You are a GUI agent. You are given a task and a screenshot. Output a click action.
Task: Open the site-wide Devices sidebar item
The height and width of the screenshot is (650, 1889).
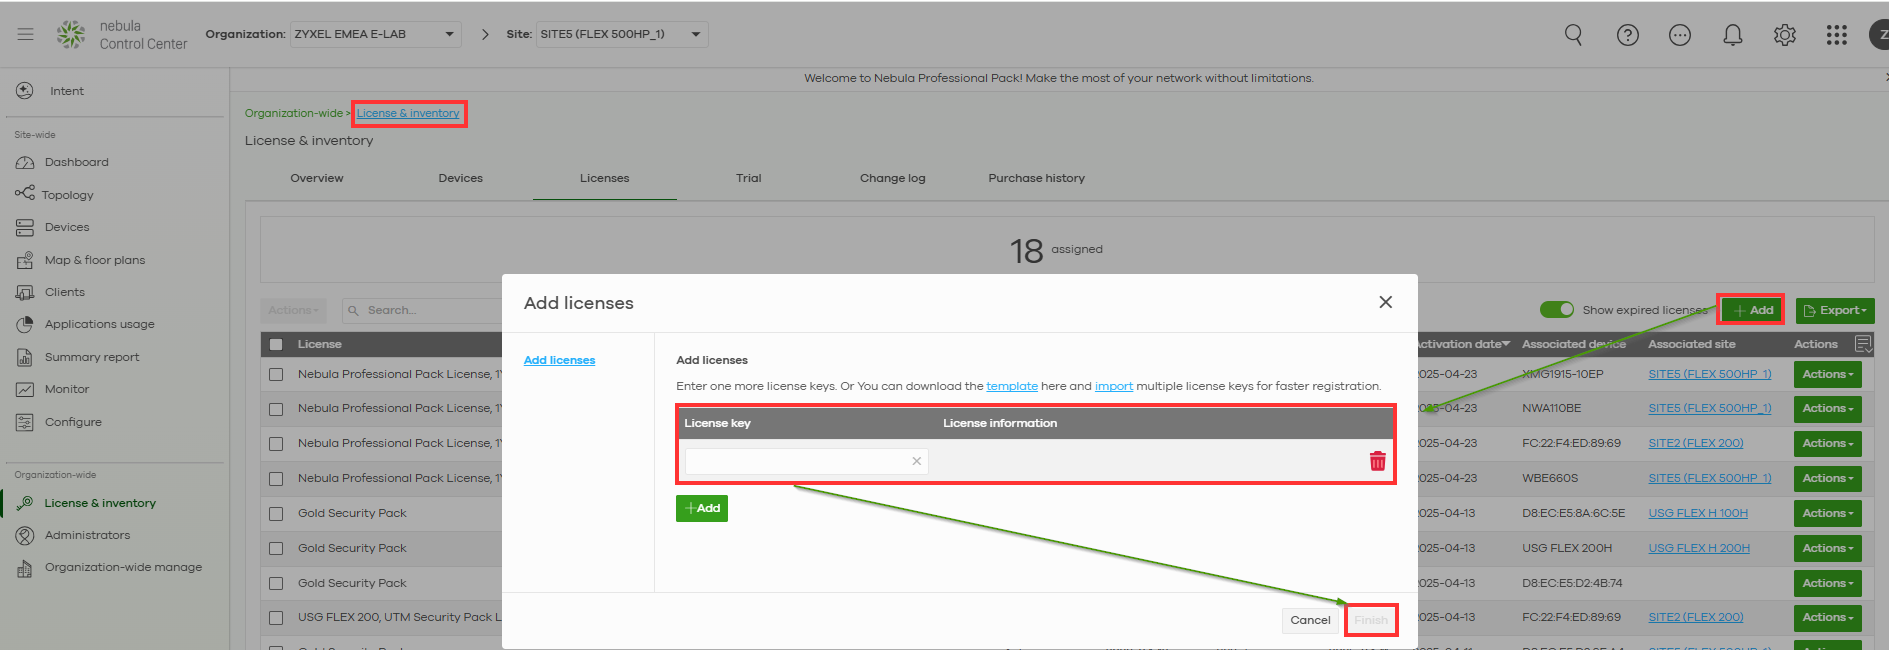67,227
